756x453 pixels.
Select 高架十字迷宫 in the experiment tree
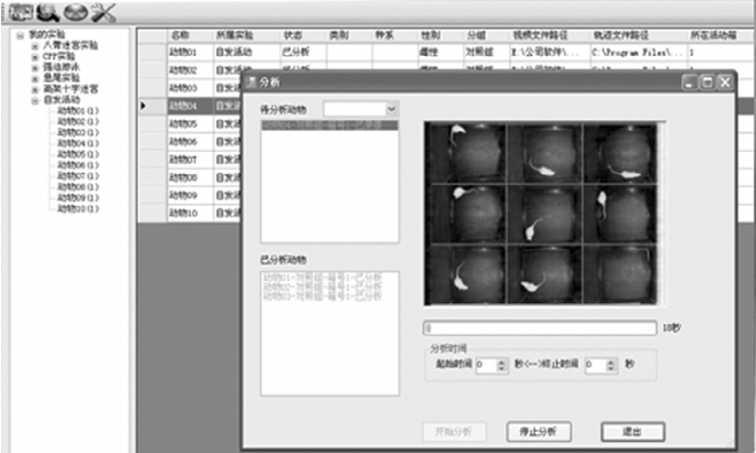click(x=70, y=89)
